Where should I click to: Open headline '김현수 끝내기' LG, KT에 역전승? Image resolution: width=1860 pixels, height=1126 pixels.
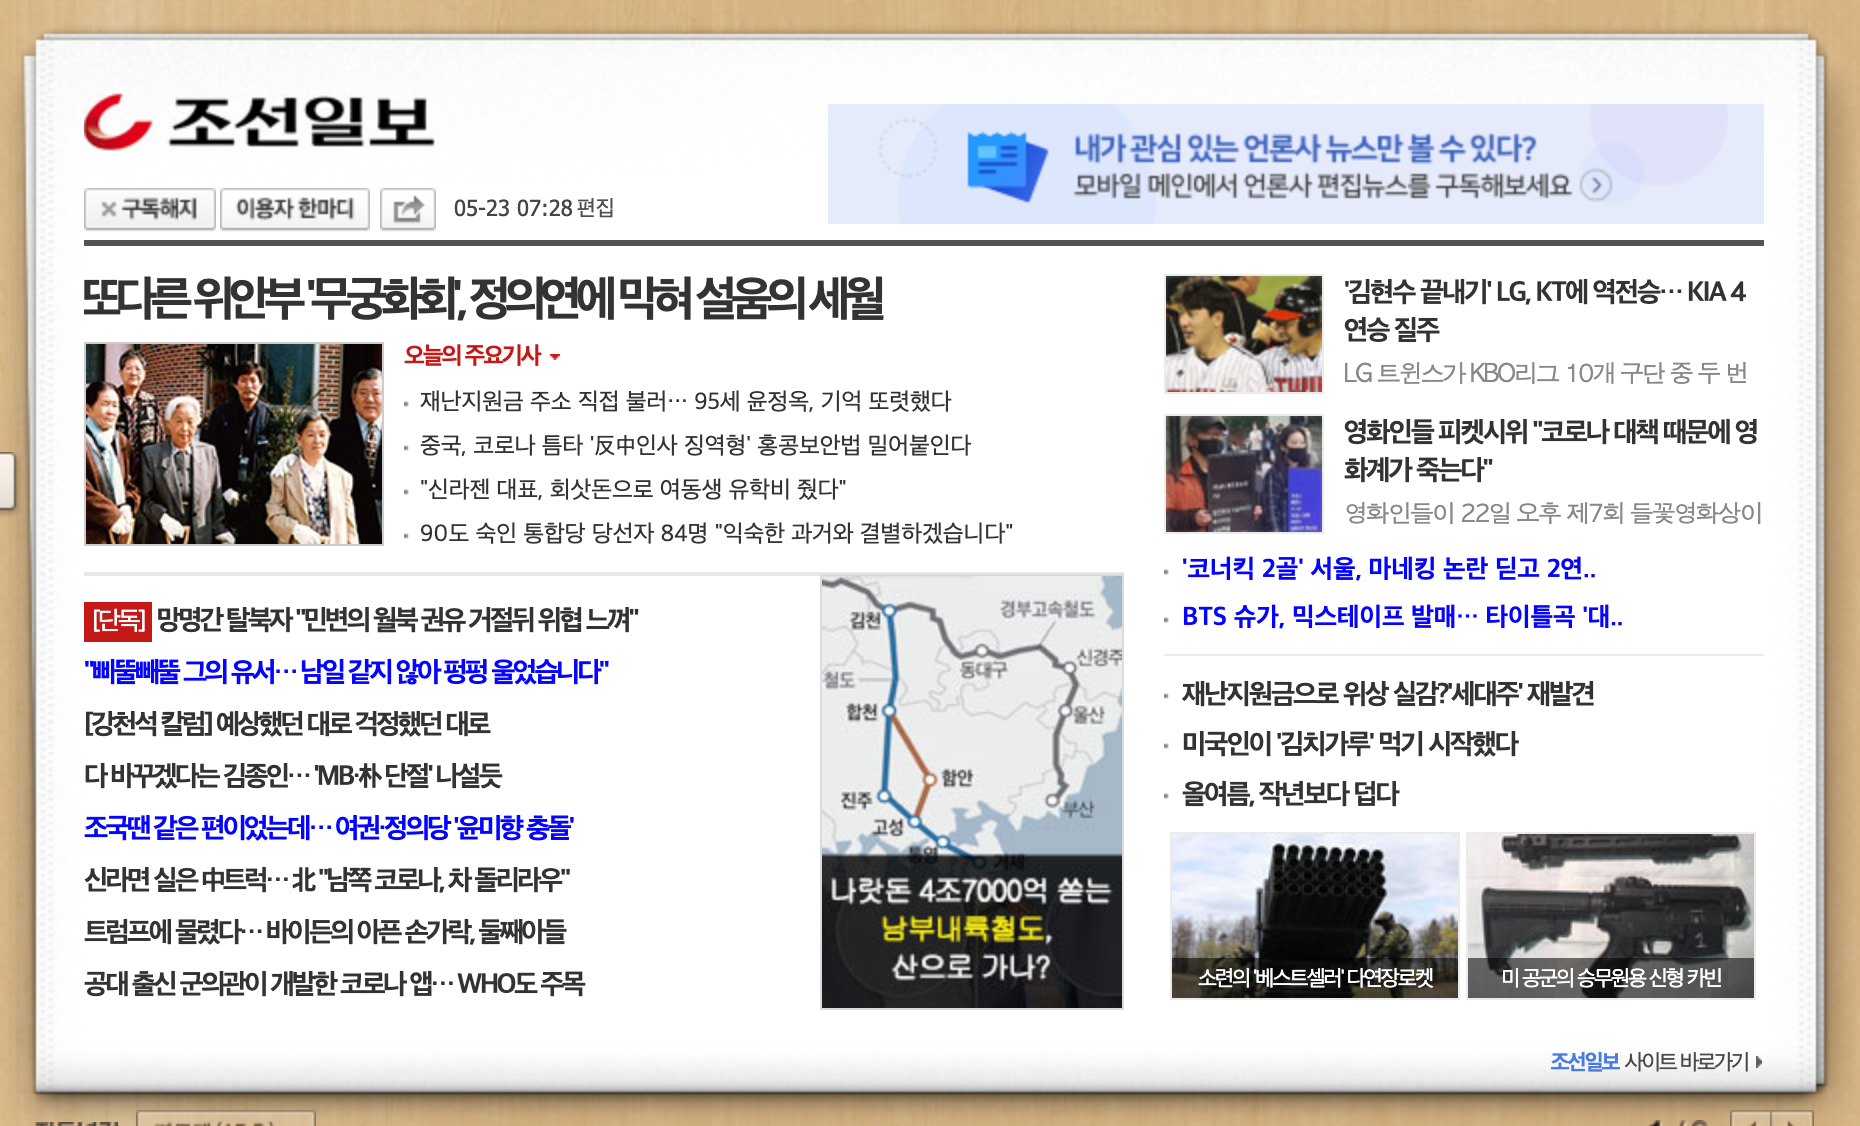click(x=1544, y=310)
